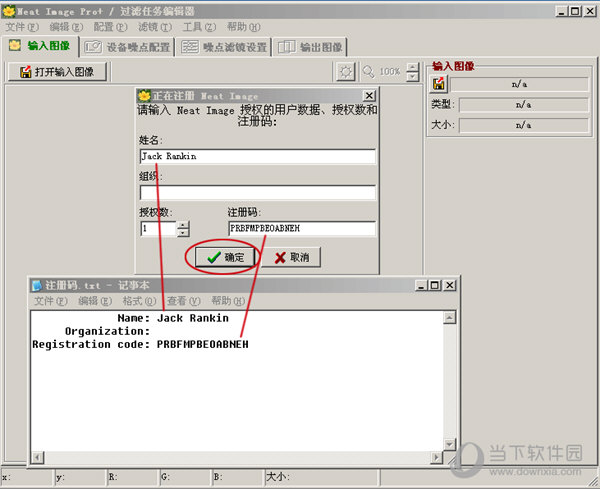Click the 授权数 license count field

click(158, 228)
